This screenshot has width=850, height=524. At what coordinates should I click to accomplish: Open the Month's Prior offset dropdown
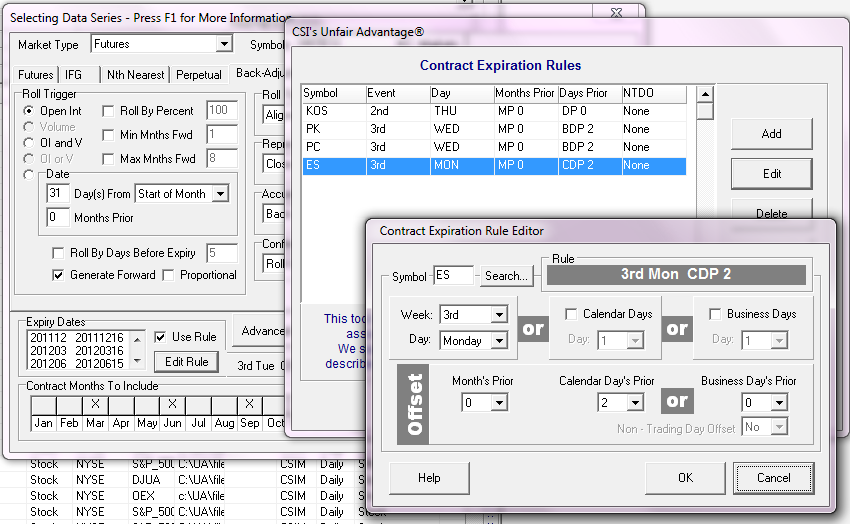(x=499, y=403)
